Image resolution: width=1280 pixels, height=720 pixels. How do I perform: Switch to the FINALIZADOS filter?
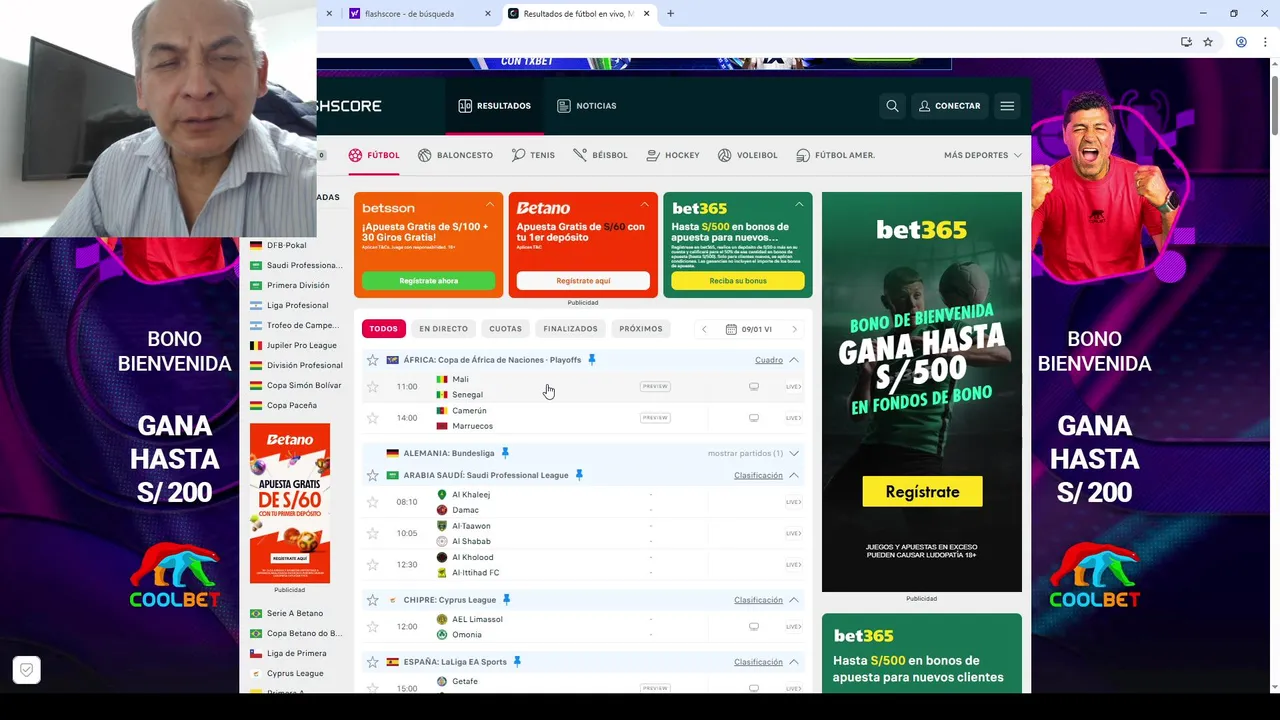point(570,329)
